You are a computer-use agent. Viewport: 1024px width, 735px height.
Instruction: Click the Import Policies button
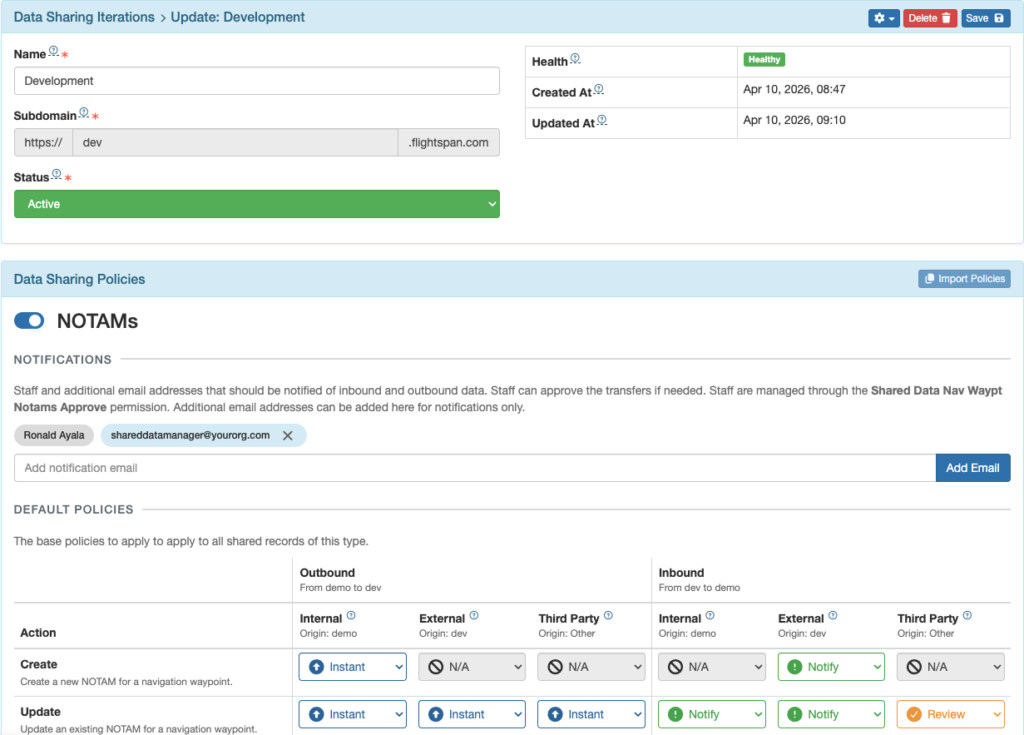[964, 279]
